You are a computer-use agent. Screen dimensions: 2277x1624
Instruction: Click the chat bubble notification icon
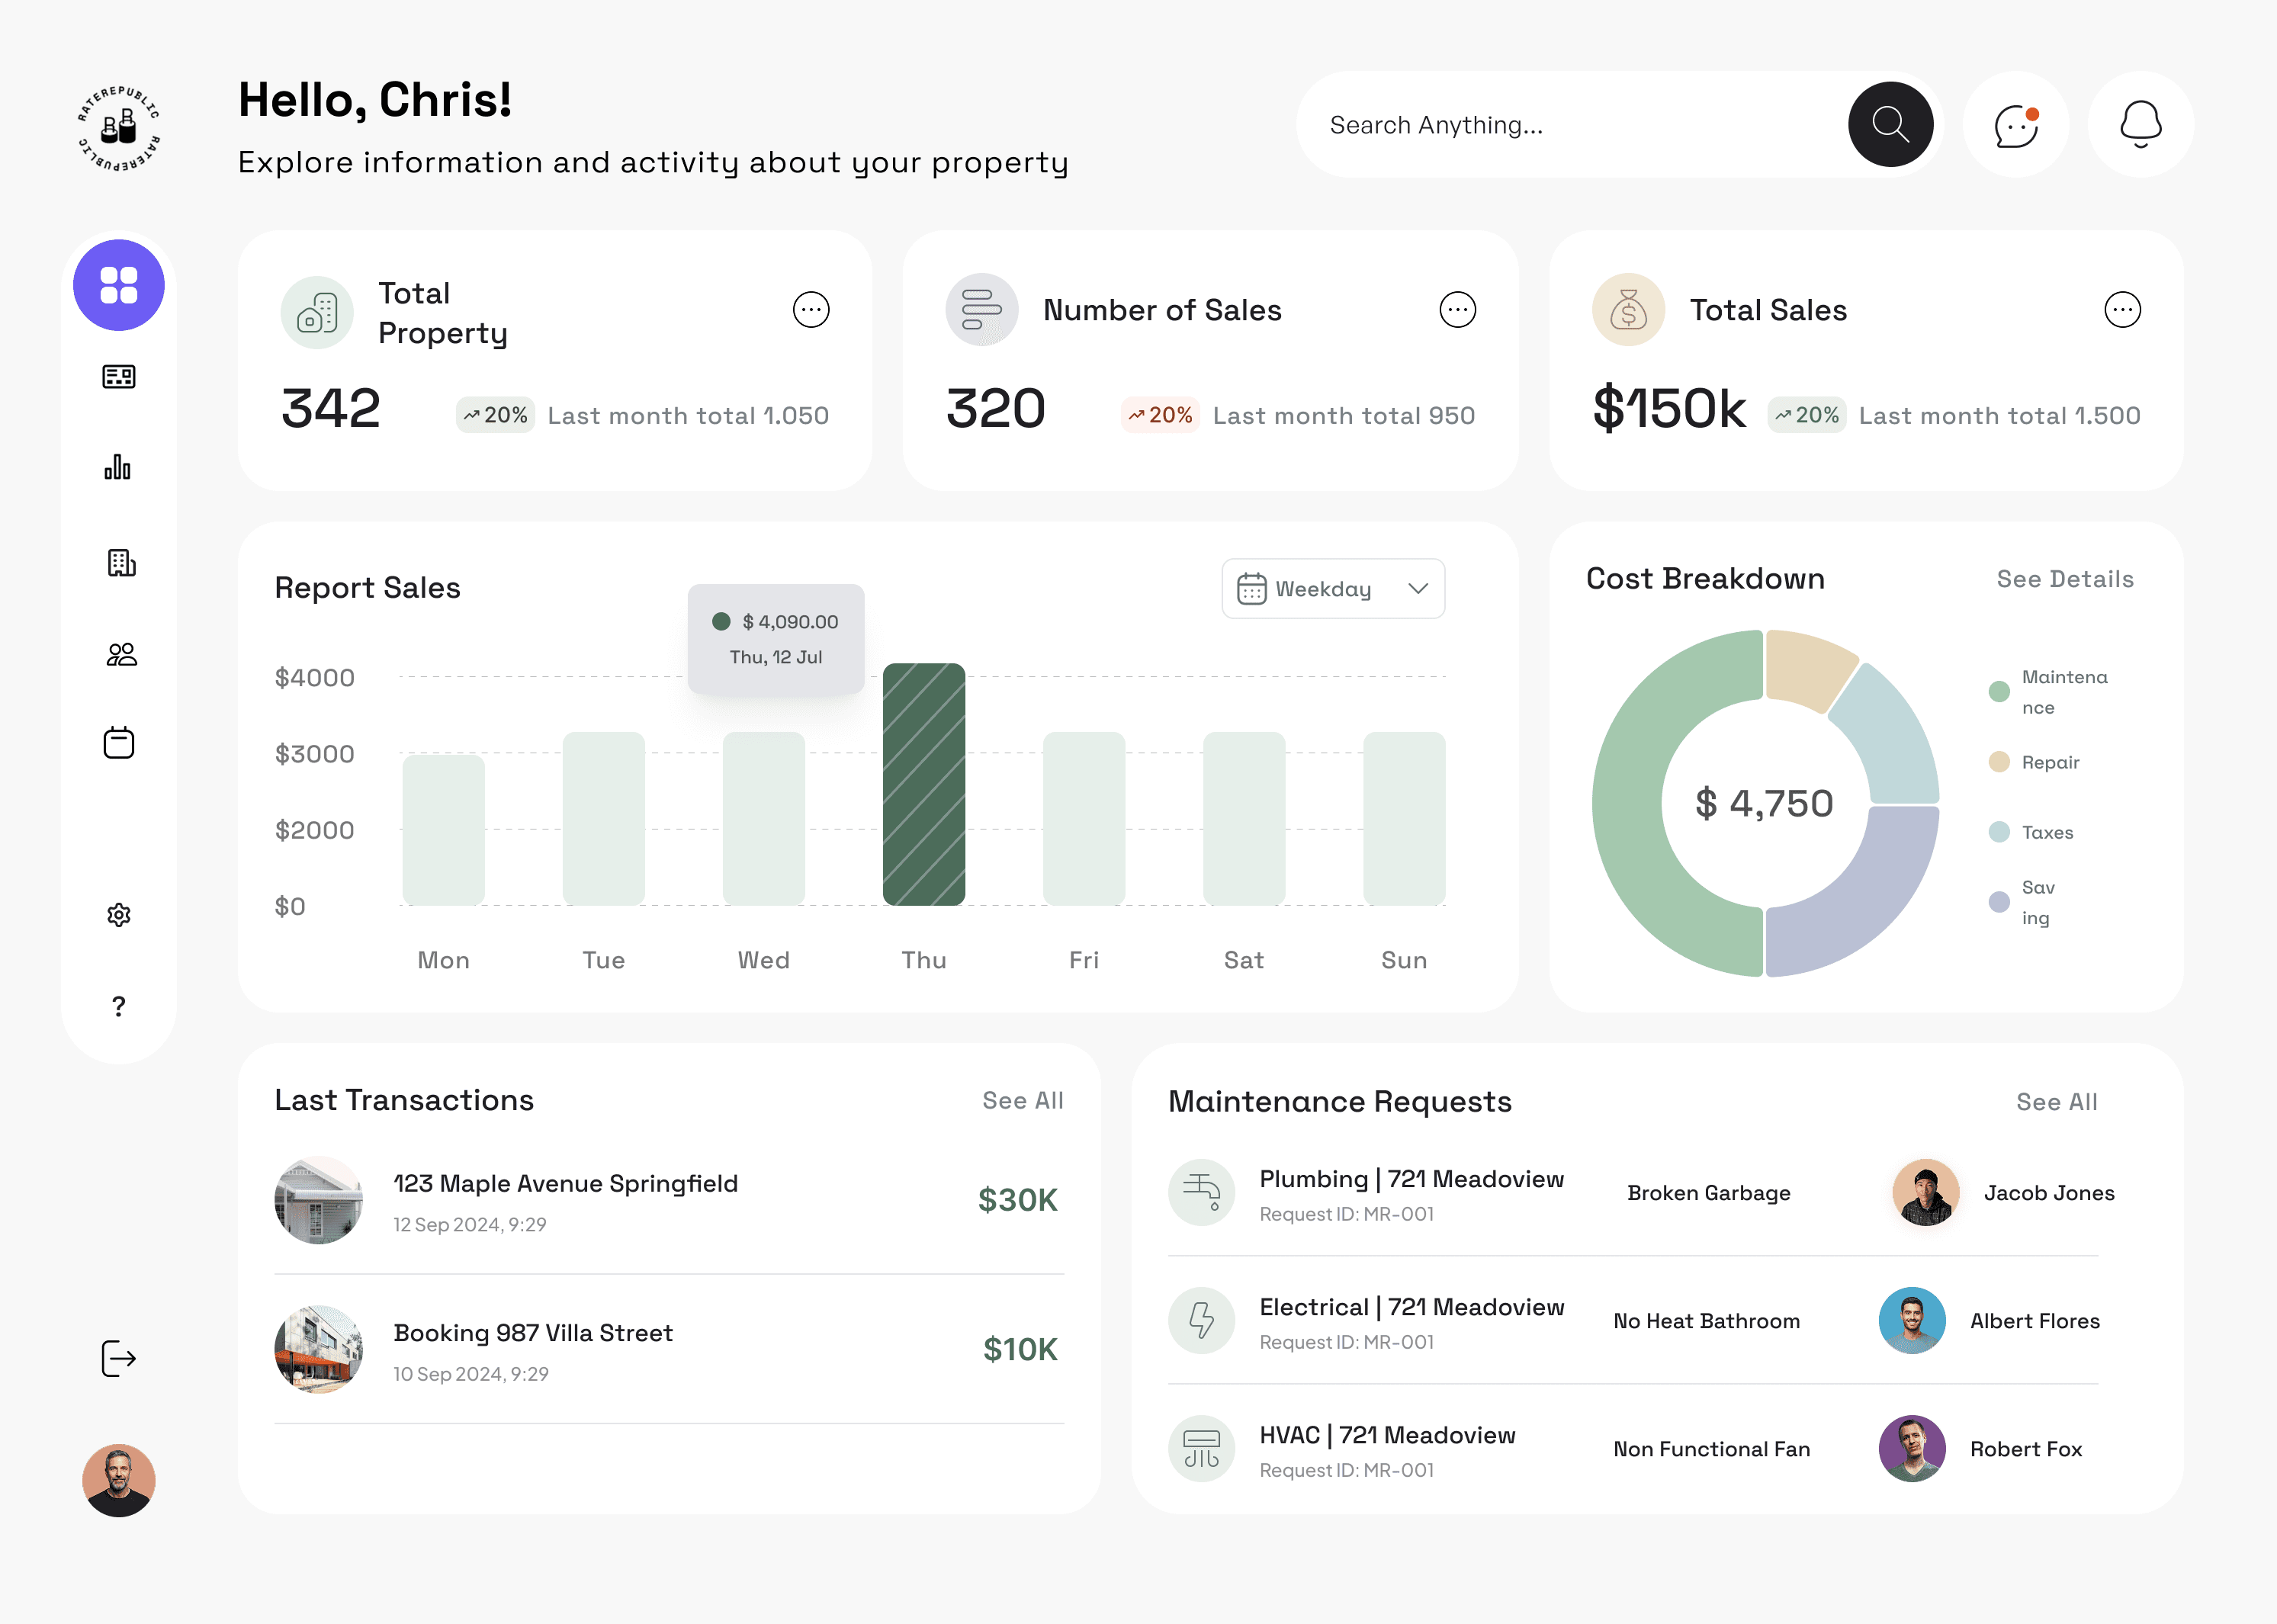point(2016,124)
